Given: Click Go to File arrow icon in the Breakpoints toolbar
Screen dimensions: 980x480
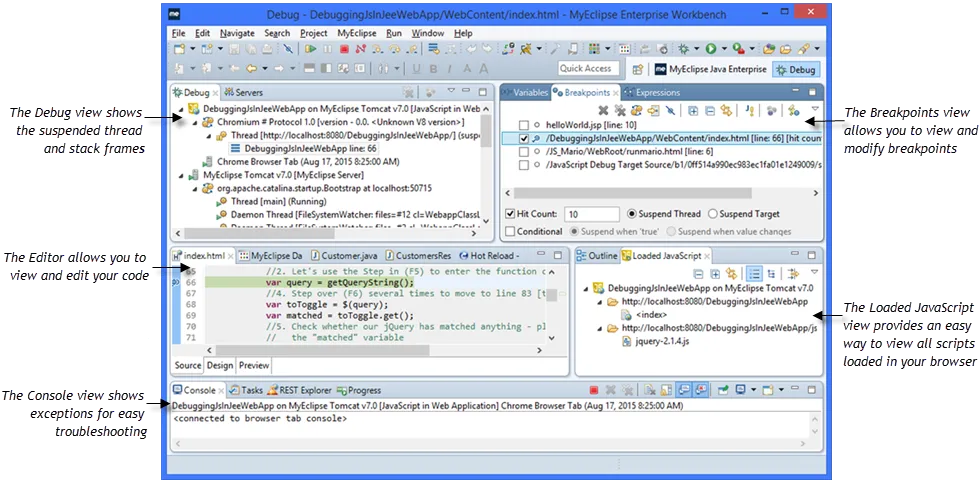Looking at the screenshot, I should (x=654, y=111).
